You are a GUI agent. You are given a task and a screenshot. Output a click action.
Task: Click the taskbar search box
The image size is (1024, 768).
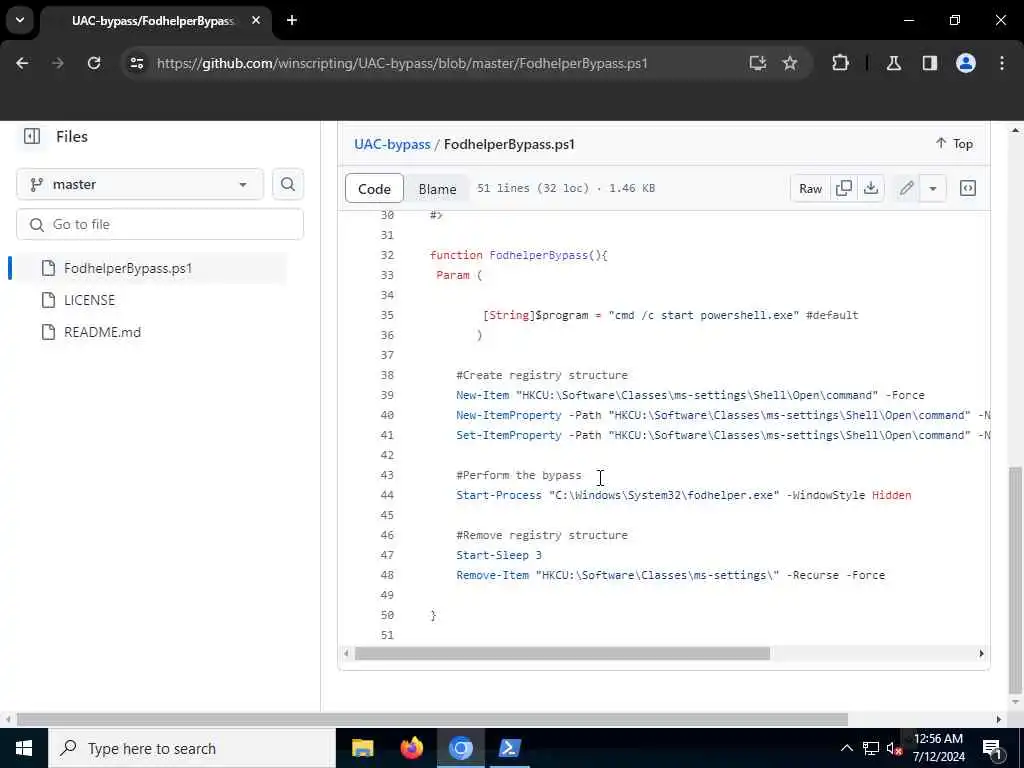192,748
